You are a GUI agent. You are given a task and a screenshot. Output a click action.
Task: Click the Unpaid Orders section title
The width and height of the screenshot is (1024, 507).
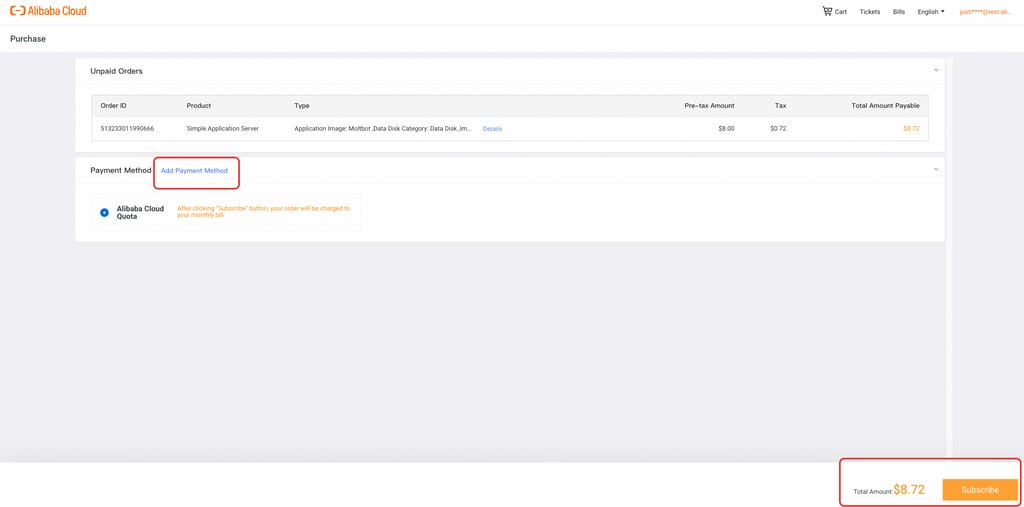click(116, 71)
